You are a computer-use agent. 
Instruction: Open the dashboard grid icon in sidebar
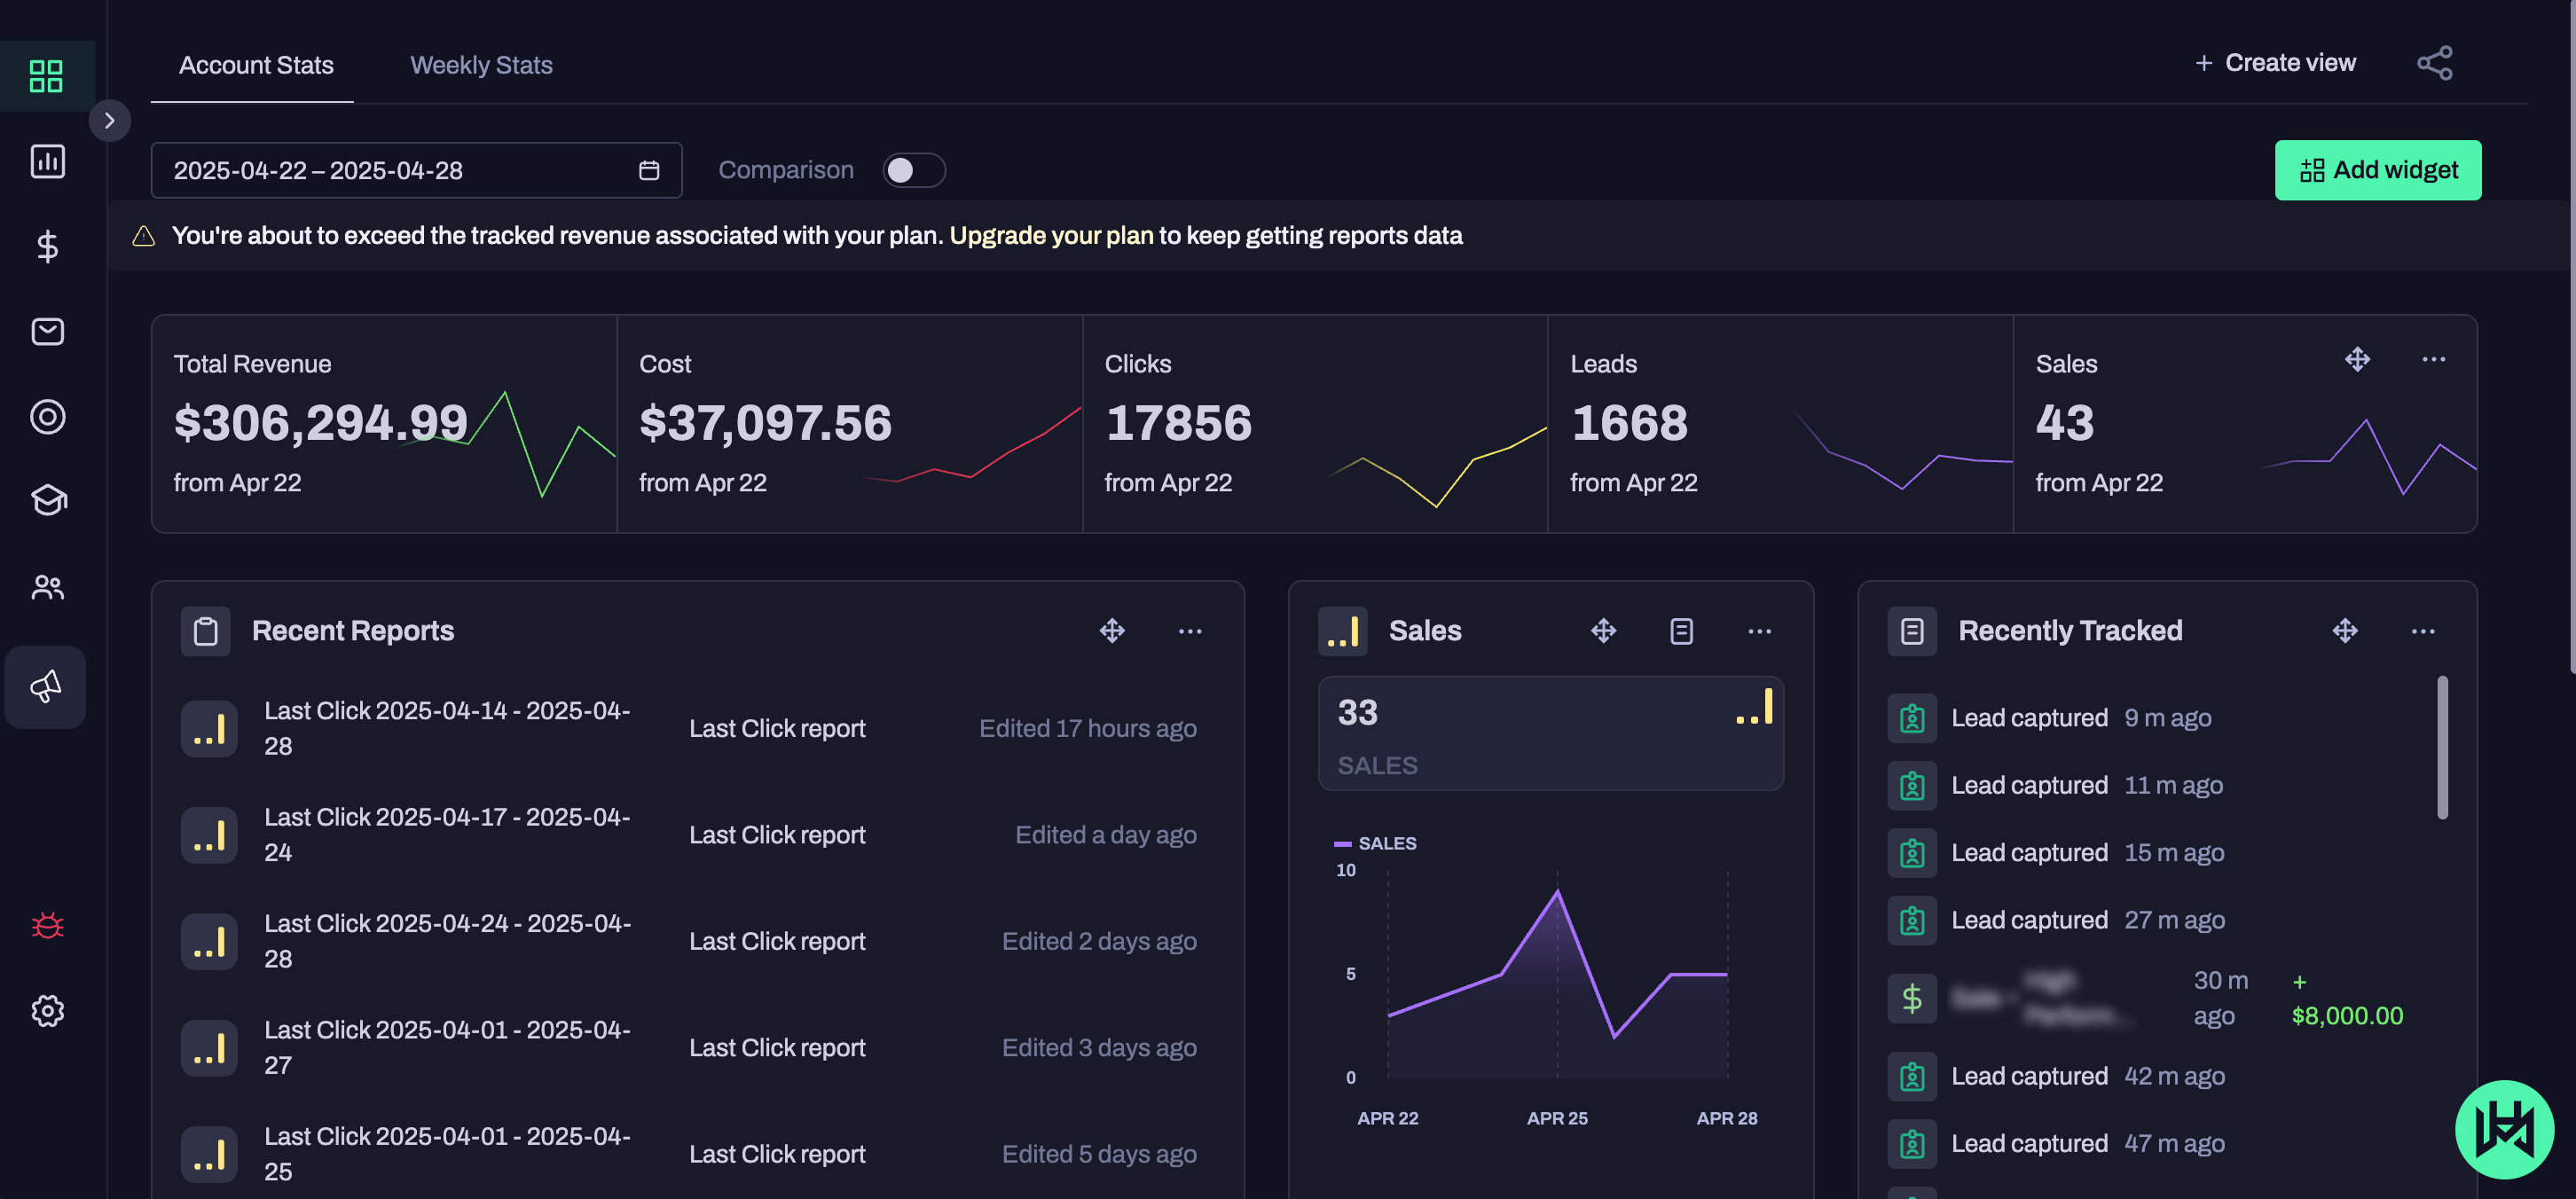[x=46, y=76]
